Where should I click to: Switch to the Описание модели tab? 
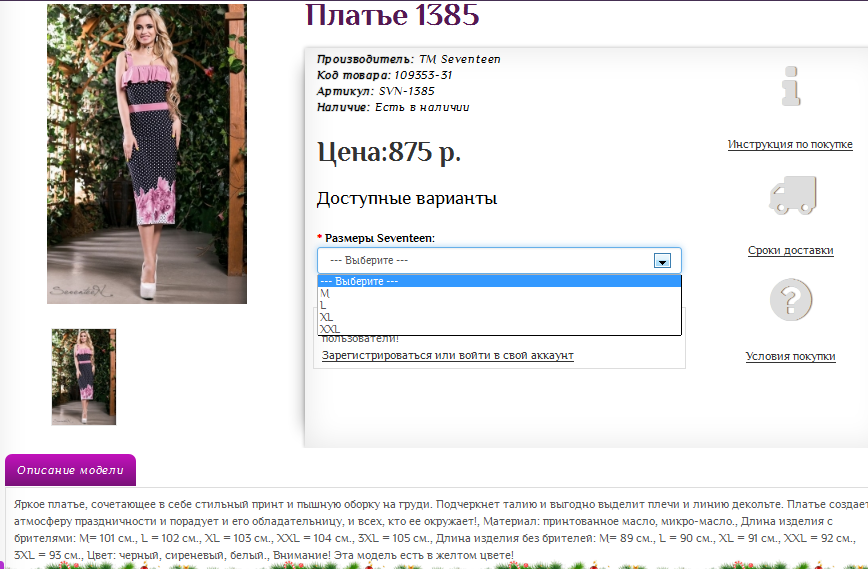pyautogui.click(x=70, y=470)
